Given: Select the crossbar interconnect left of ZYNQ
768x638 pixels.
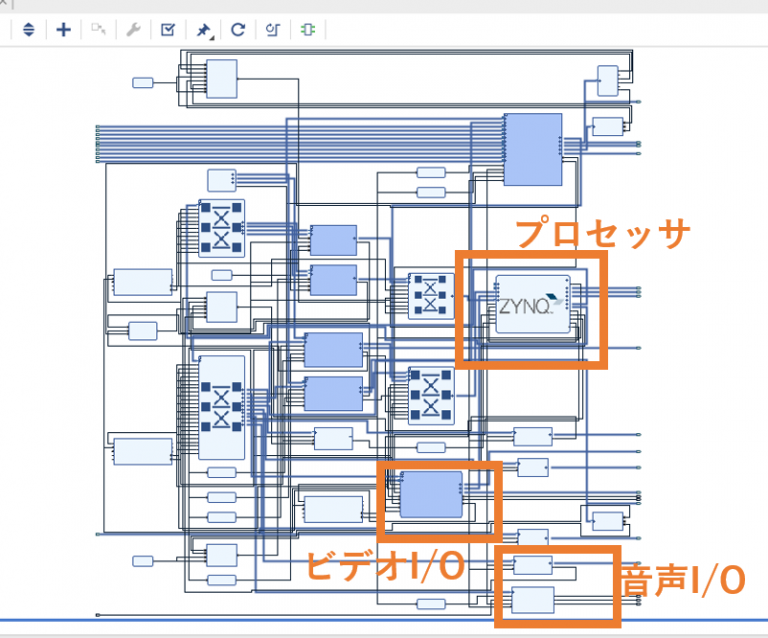Looking at the screenshot, I should 431,295.
